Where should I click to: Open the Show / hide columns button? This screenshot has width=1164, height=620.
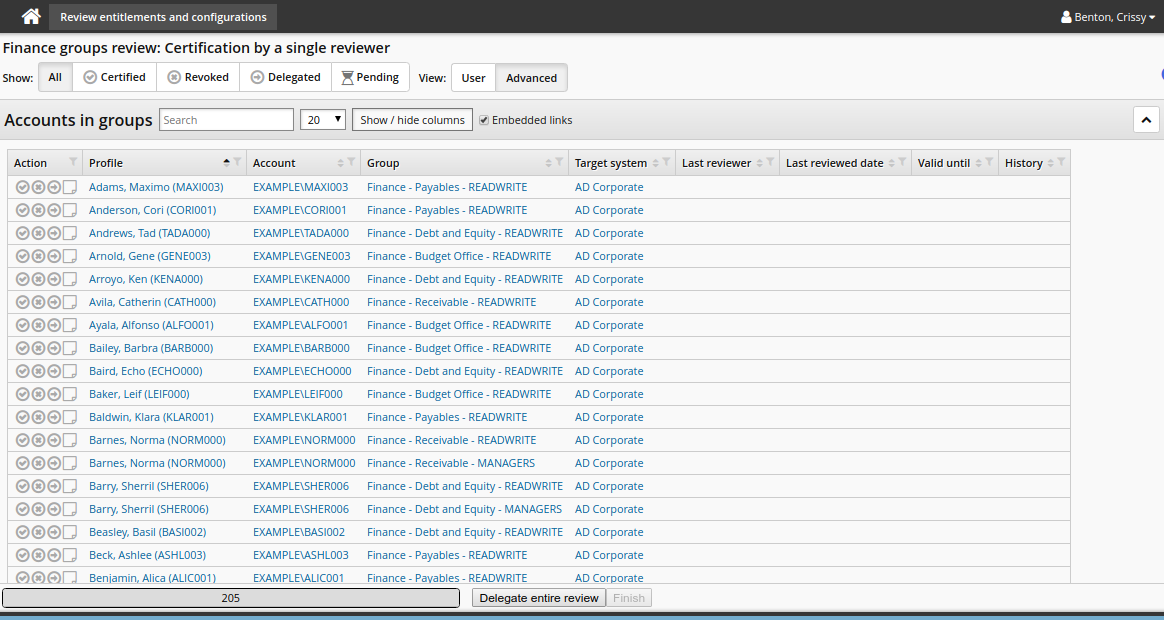click(x=412, y=120)
